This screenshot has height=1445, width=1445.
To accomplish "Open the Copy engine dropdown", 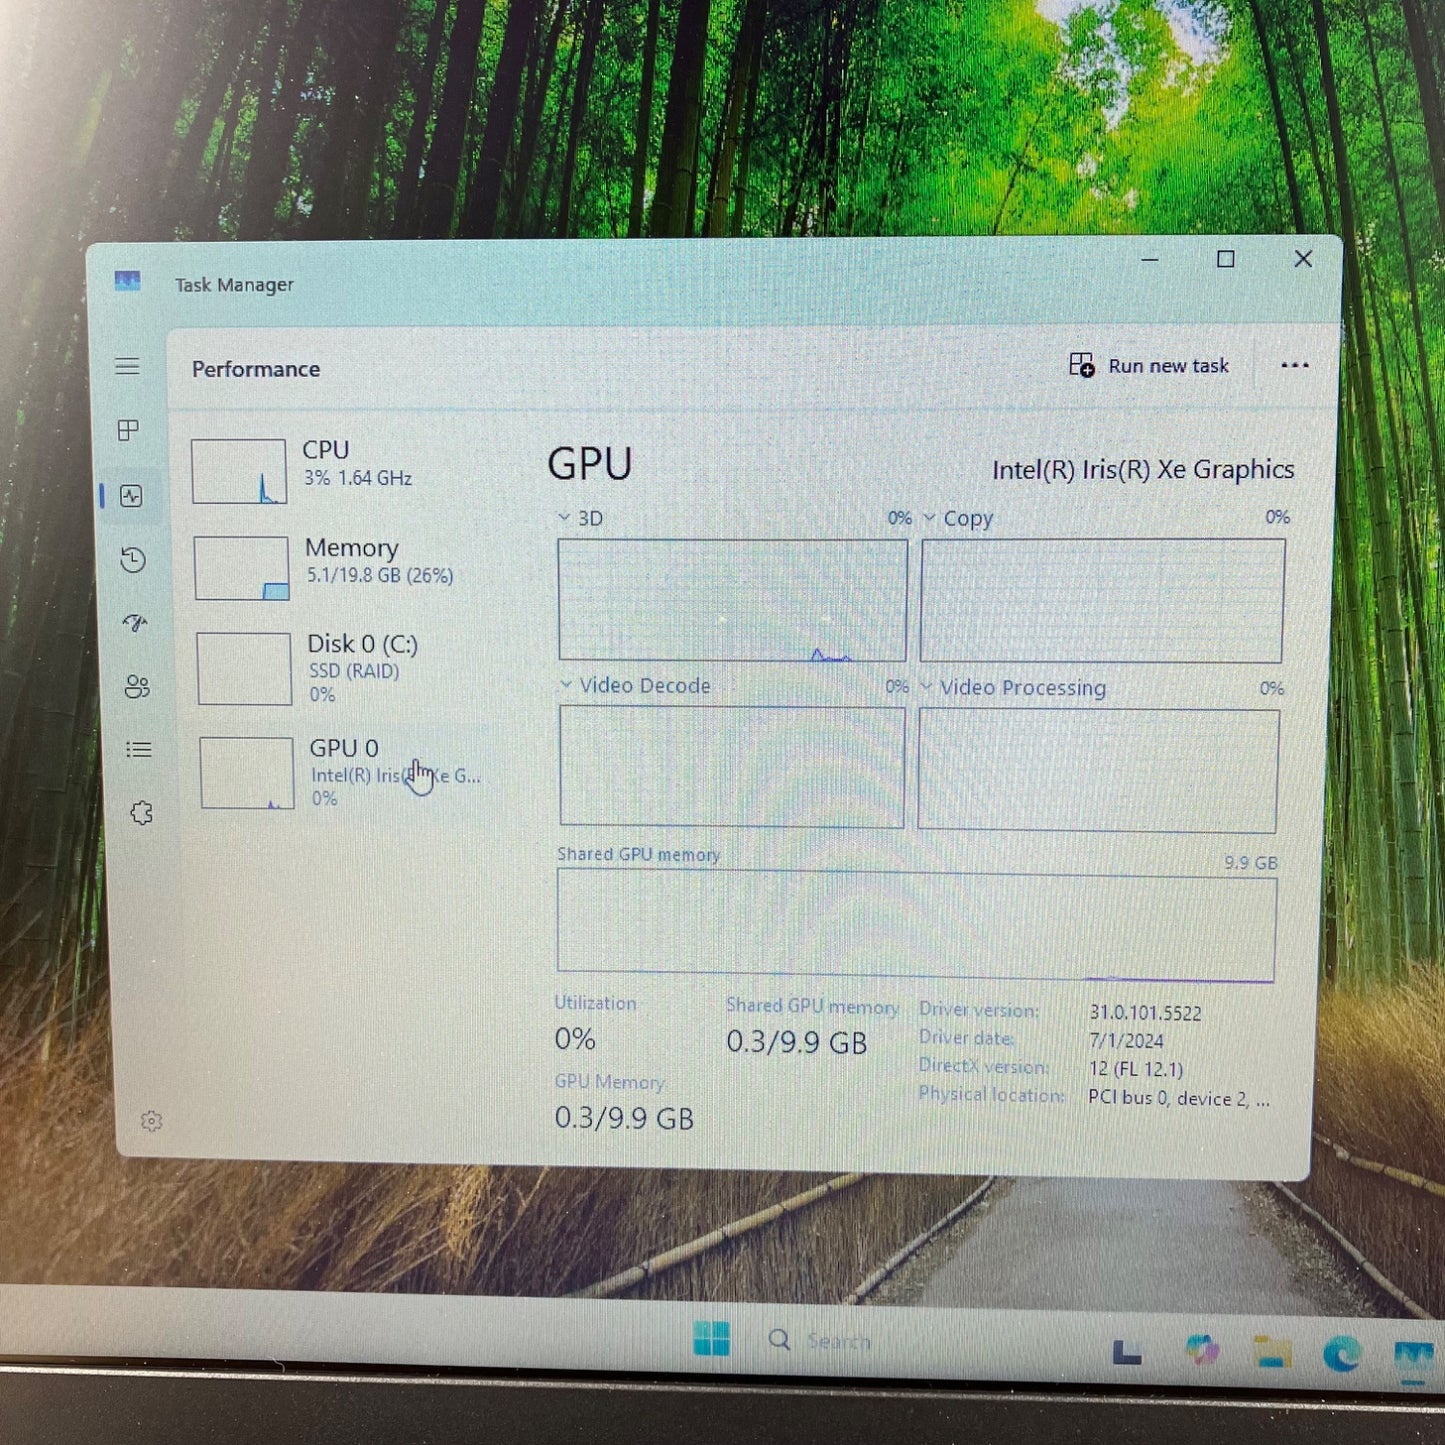I will [930, 518].
